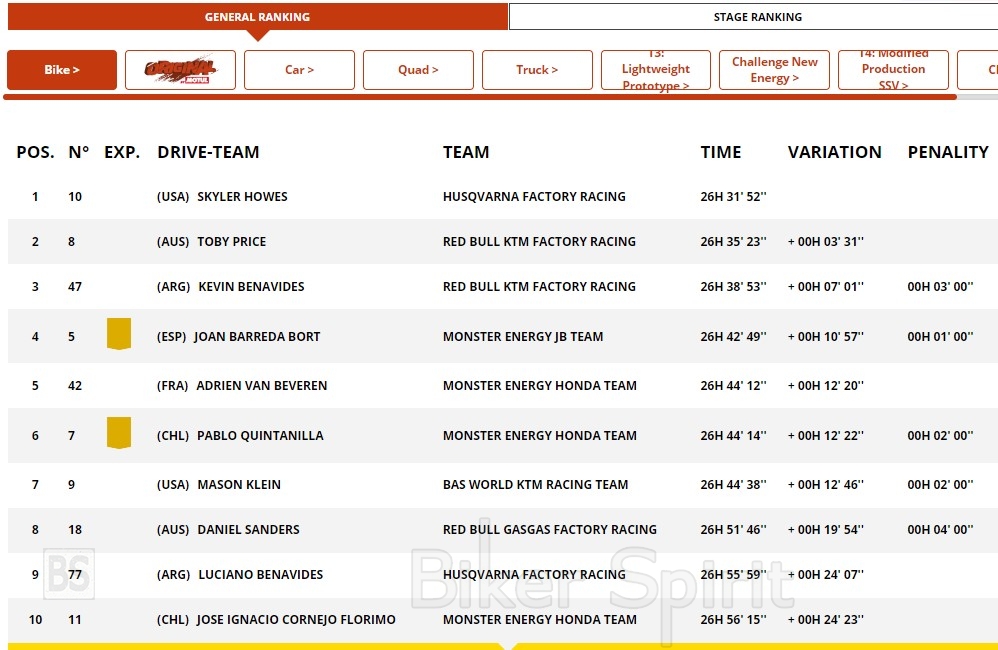This screenshot has height=650, width=998.
Task: Open the Quad category rankings
Action: 418,70
